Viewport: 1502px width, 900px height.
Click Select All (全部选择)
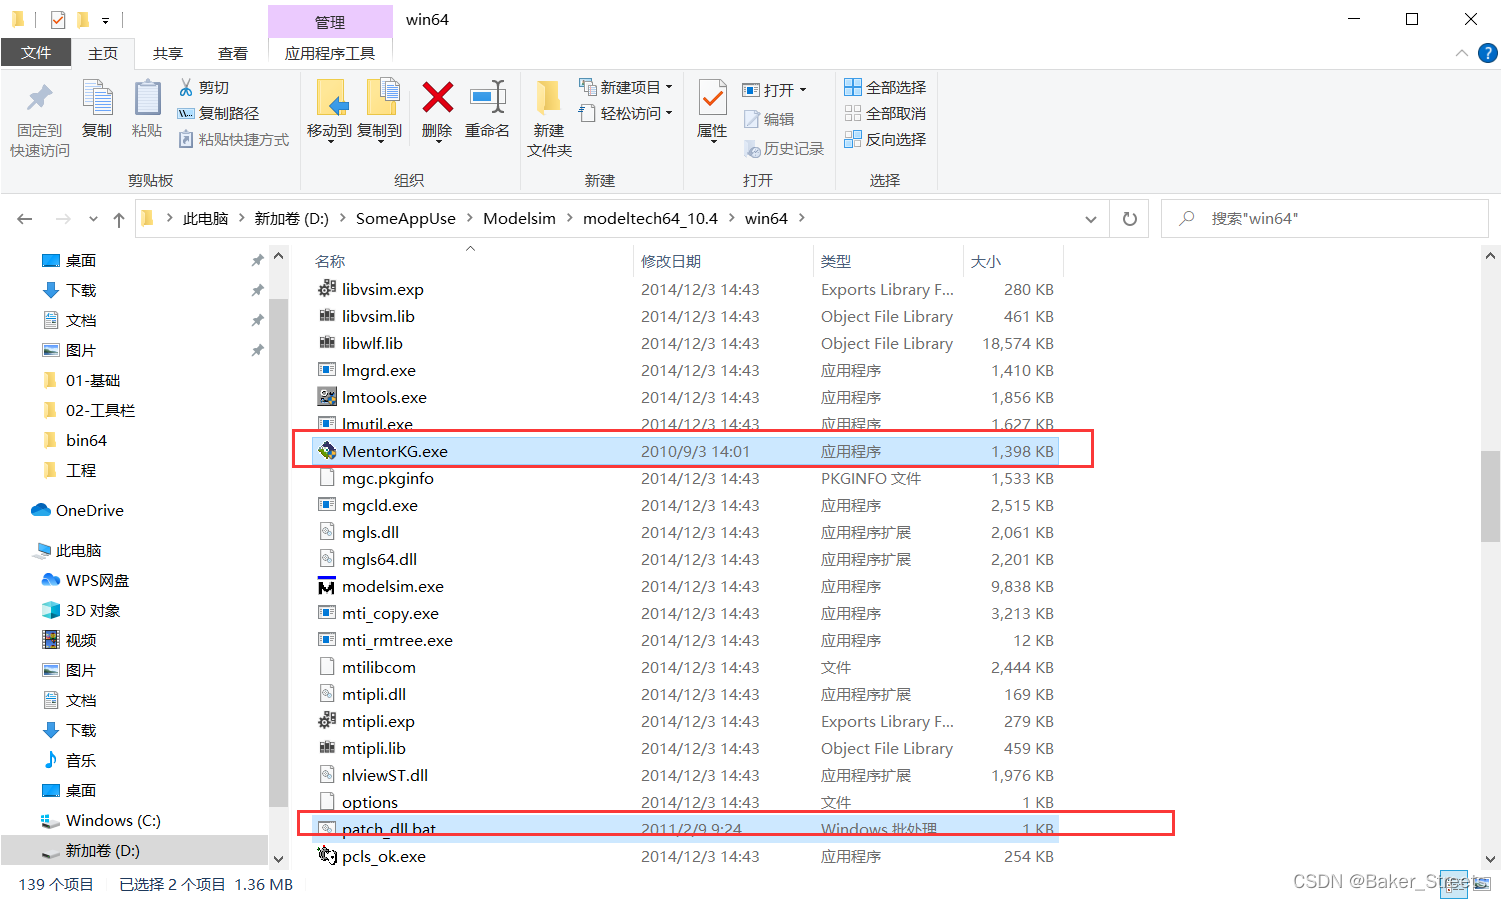point(885,88)
